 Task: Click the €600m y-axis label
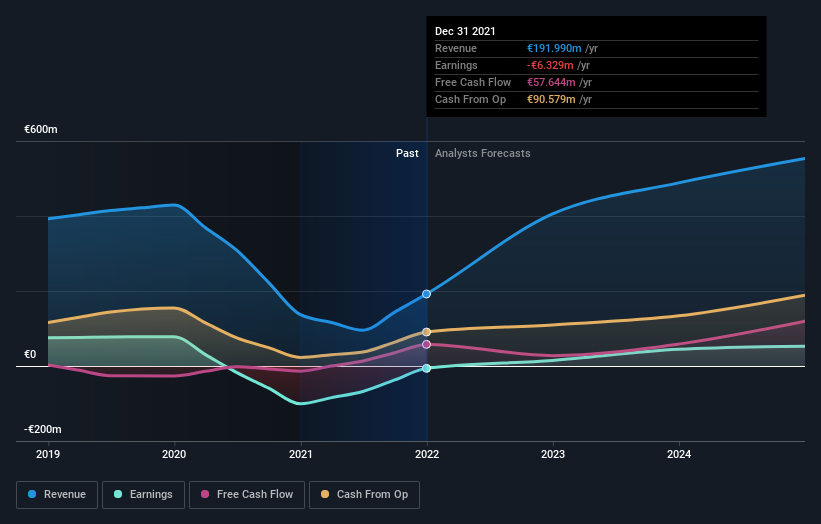click(41, 129)
